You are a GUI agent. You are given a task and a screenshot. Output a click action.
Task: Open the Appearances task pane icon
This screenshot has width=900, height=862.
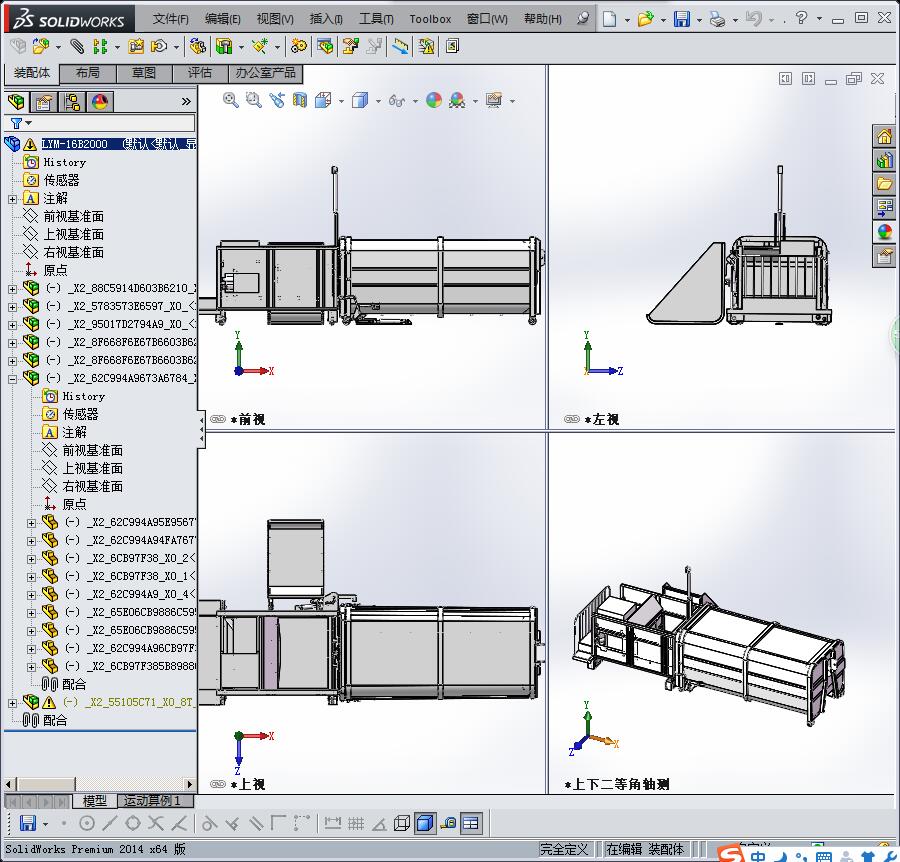coord(884,232)
